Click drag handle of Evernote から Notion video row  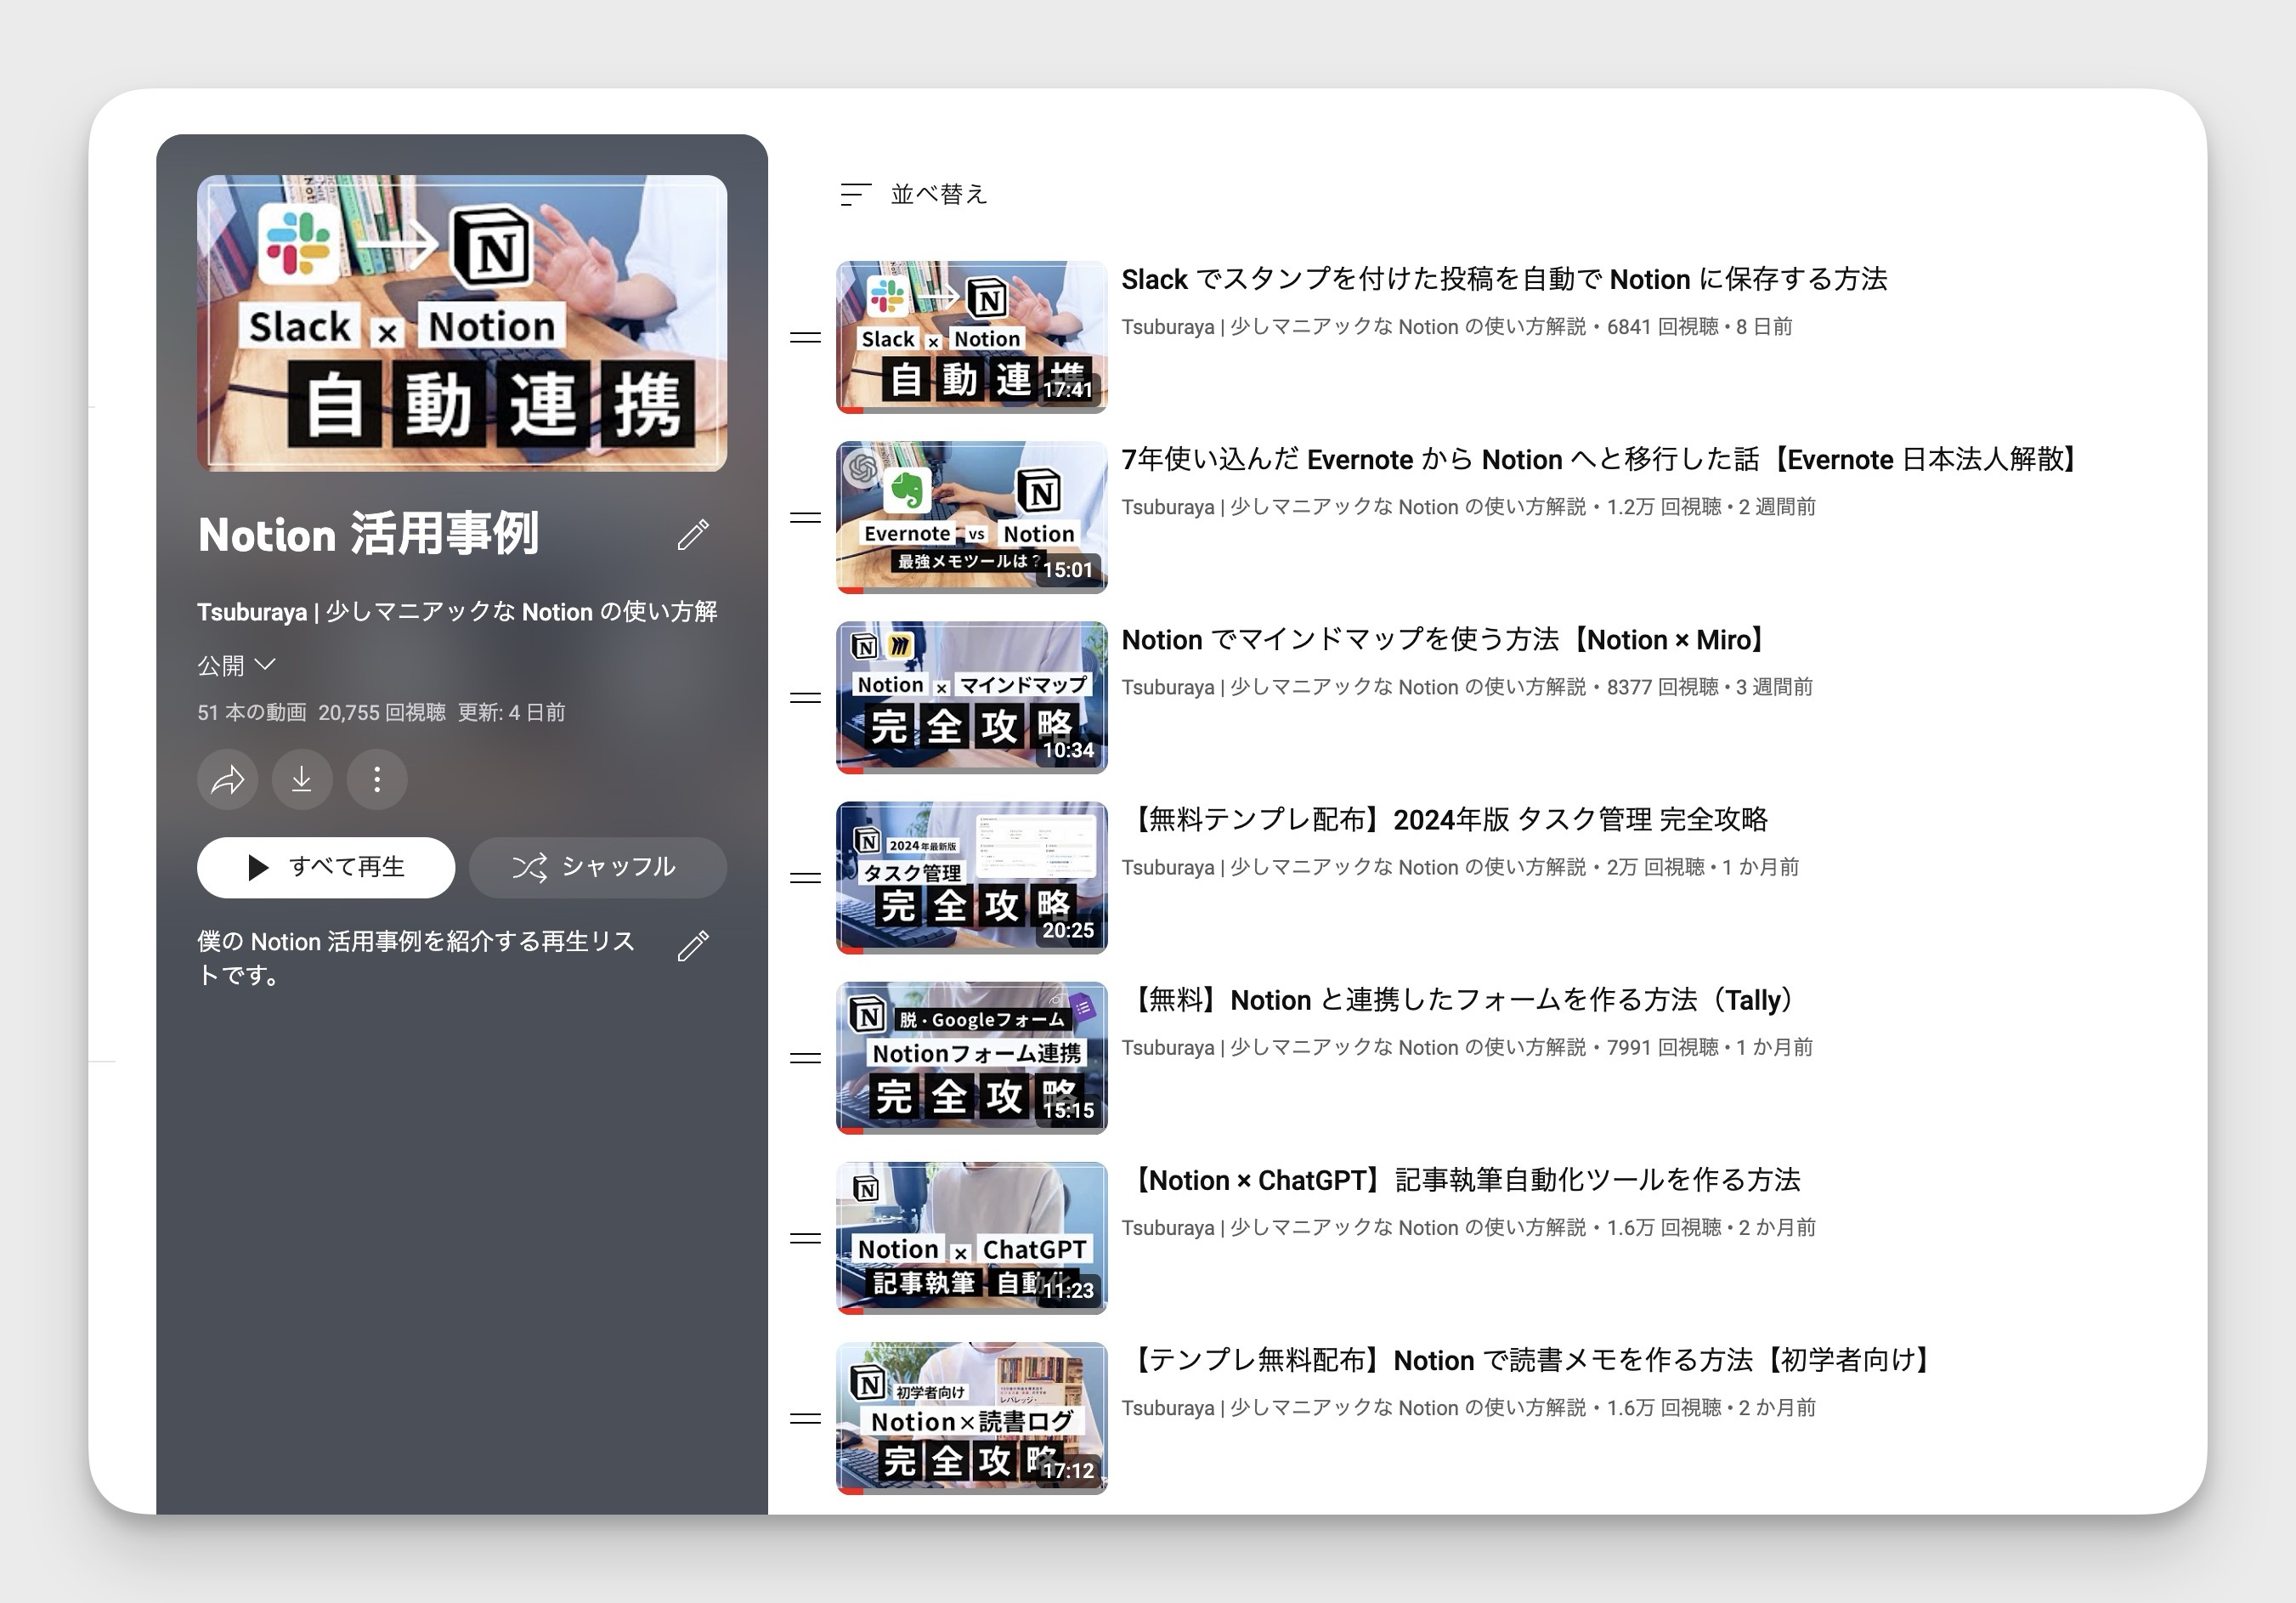805,518
